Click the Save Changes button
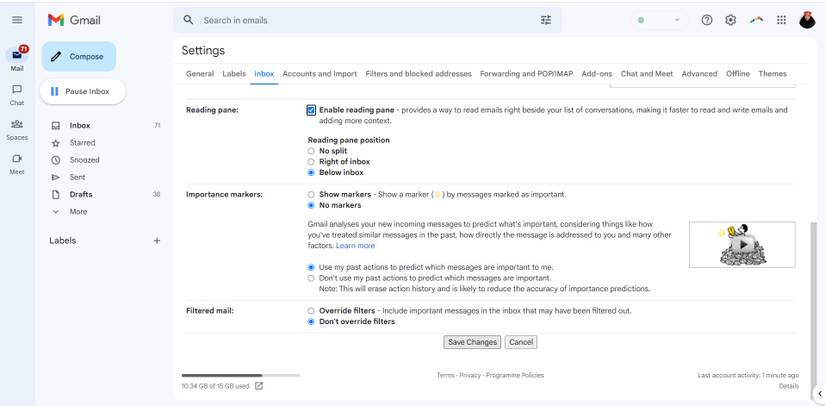 (472, 342)
